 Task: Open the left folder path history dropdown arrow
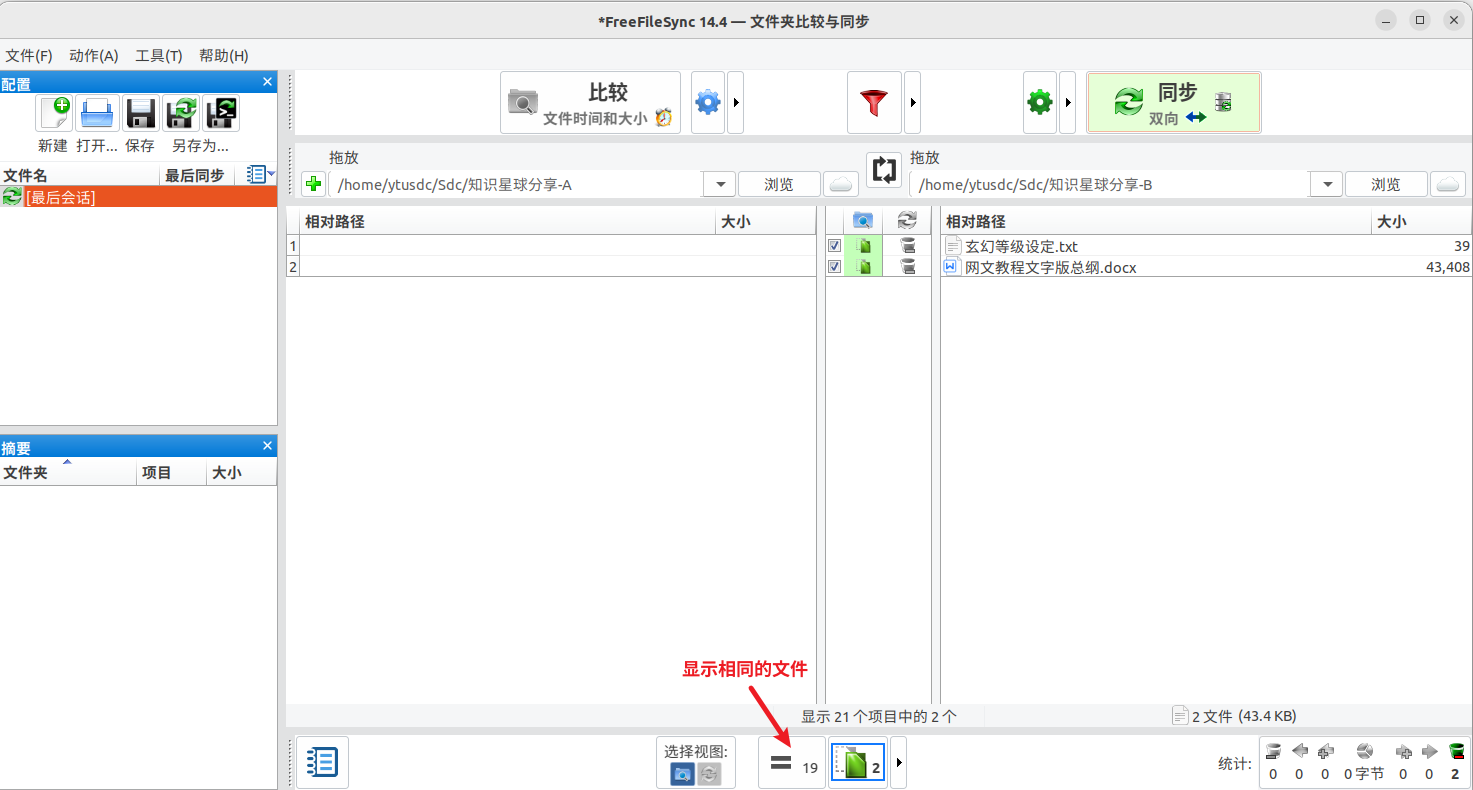(x=719, y=183)
